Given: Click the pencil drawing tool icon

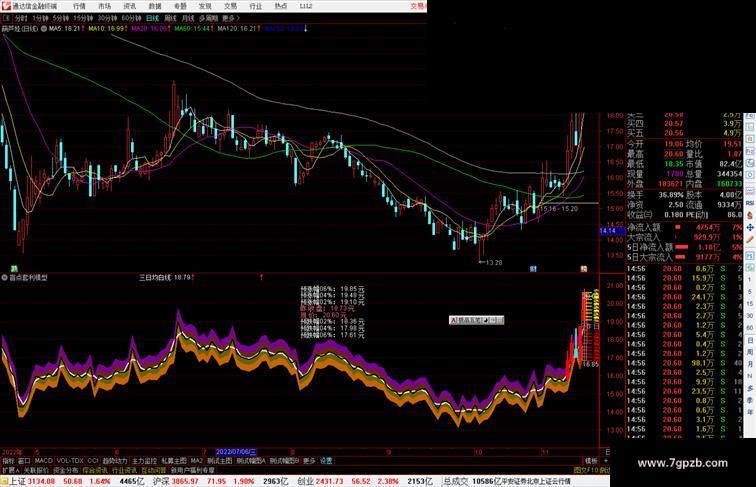Looking at the screenshot, I should click(750, 239).
